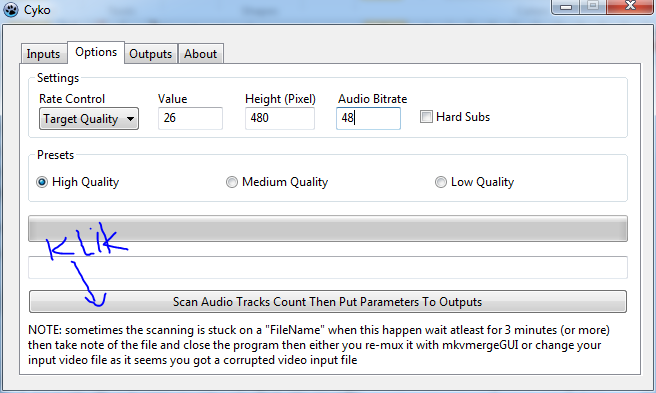Viewport: 656px width, 393px height.
Task: Click the NOTE text about scanning
Action: point(319,345)
